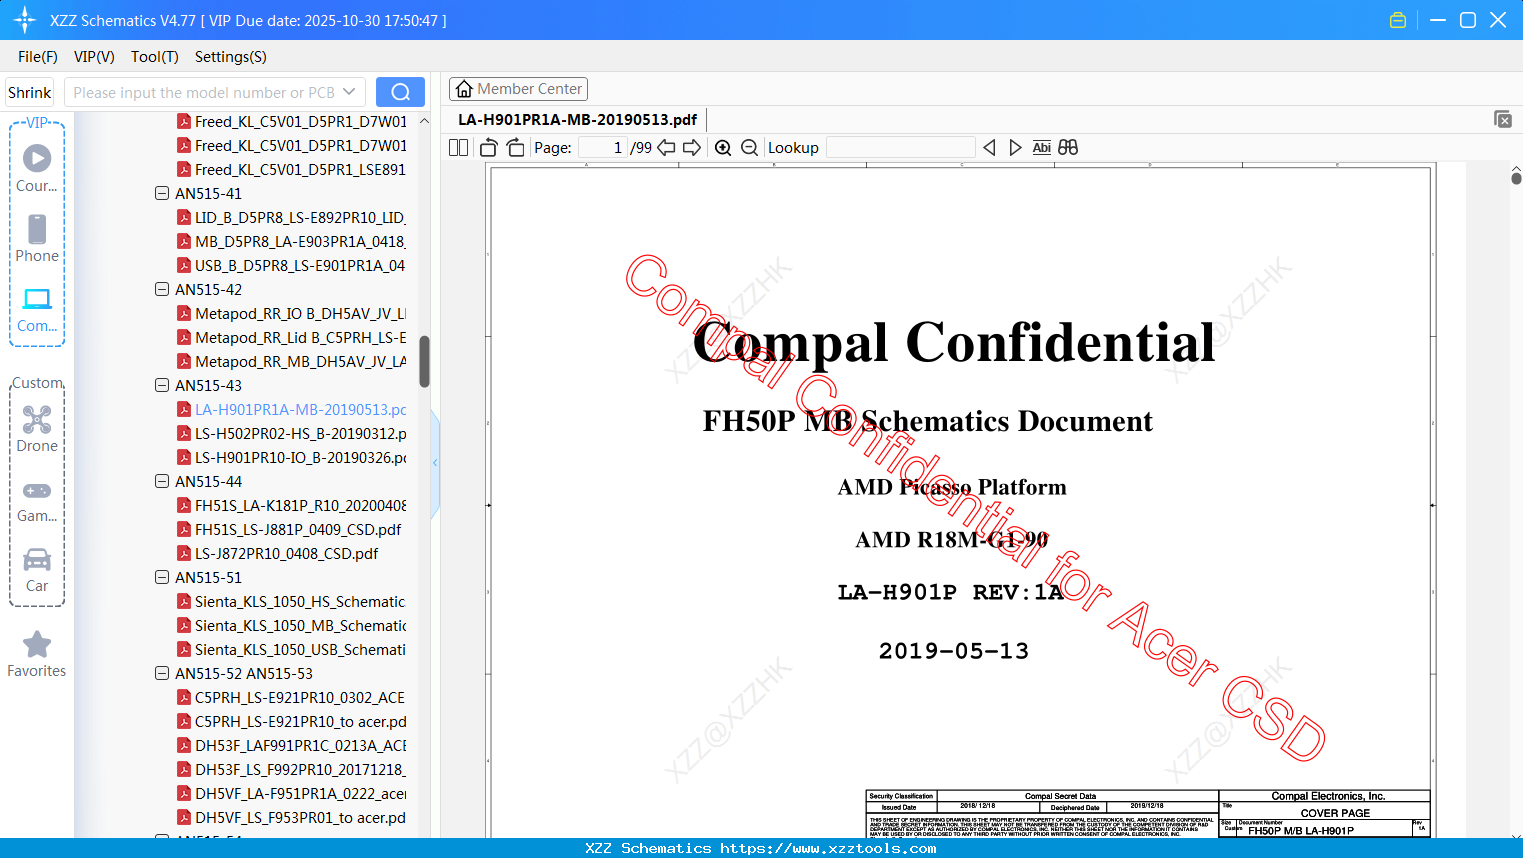
Task: Click the XZZ Schematics app logo
Action: 25,20
